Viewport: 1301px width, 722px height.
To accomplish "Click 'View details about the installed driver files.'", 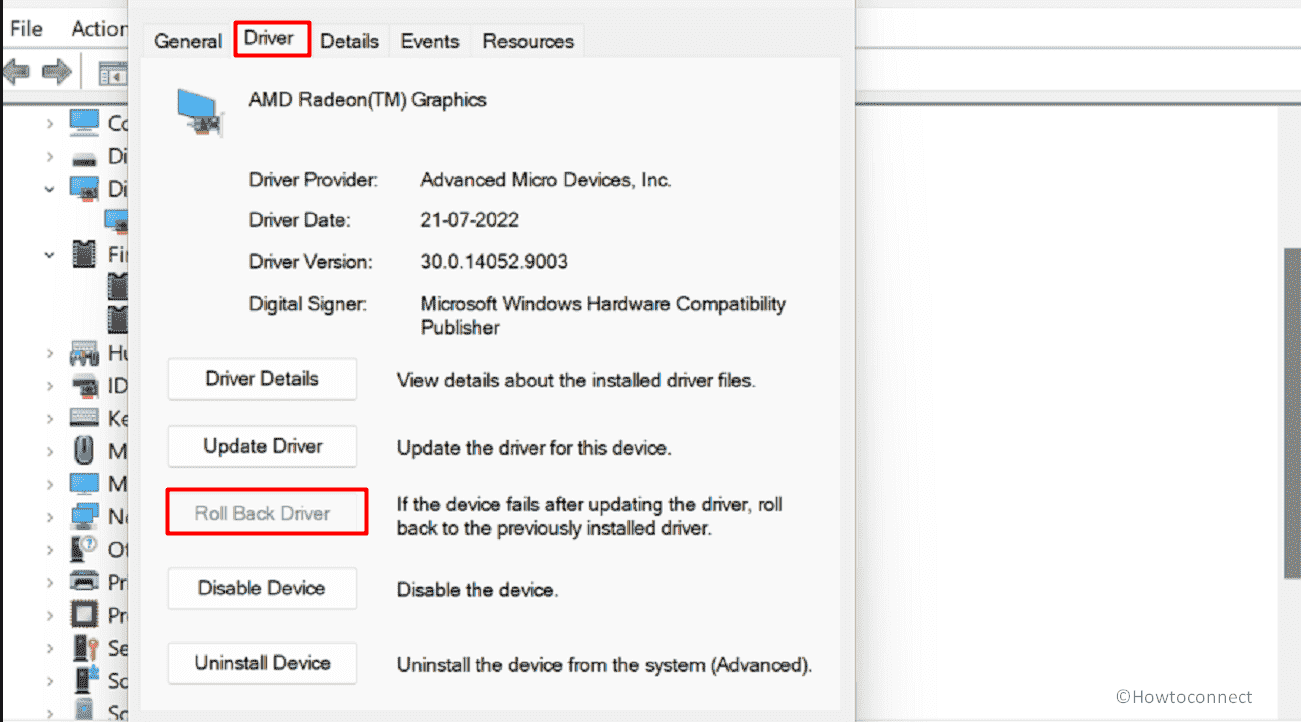I will pyautogui.click(x=576, y=380).
